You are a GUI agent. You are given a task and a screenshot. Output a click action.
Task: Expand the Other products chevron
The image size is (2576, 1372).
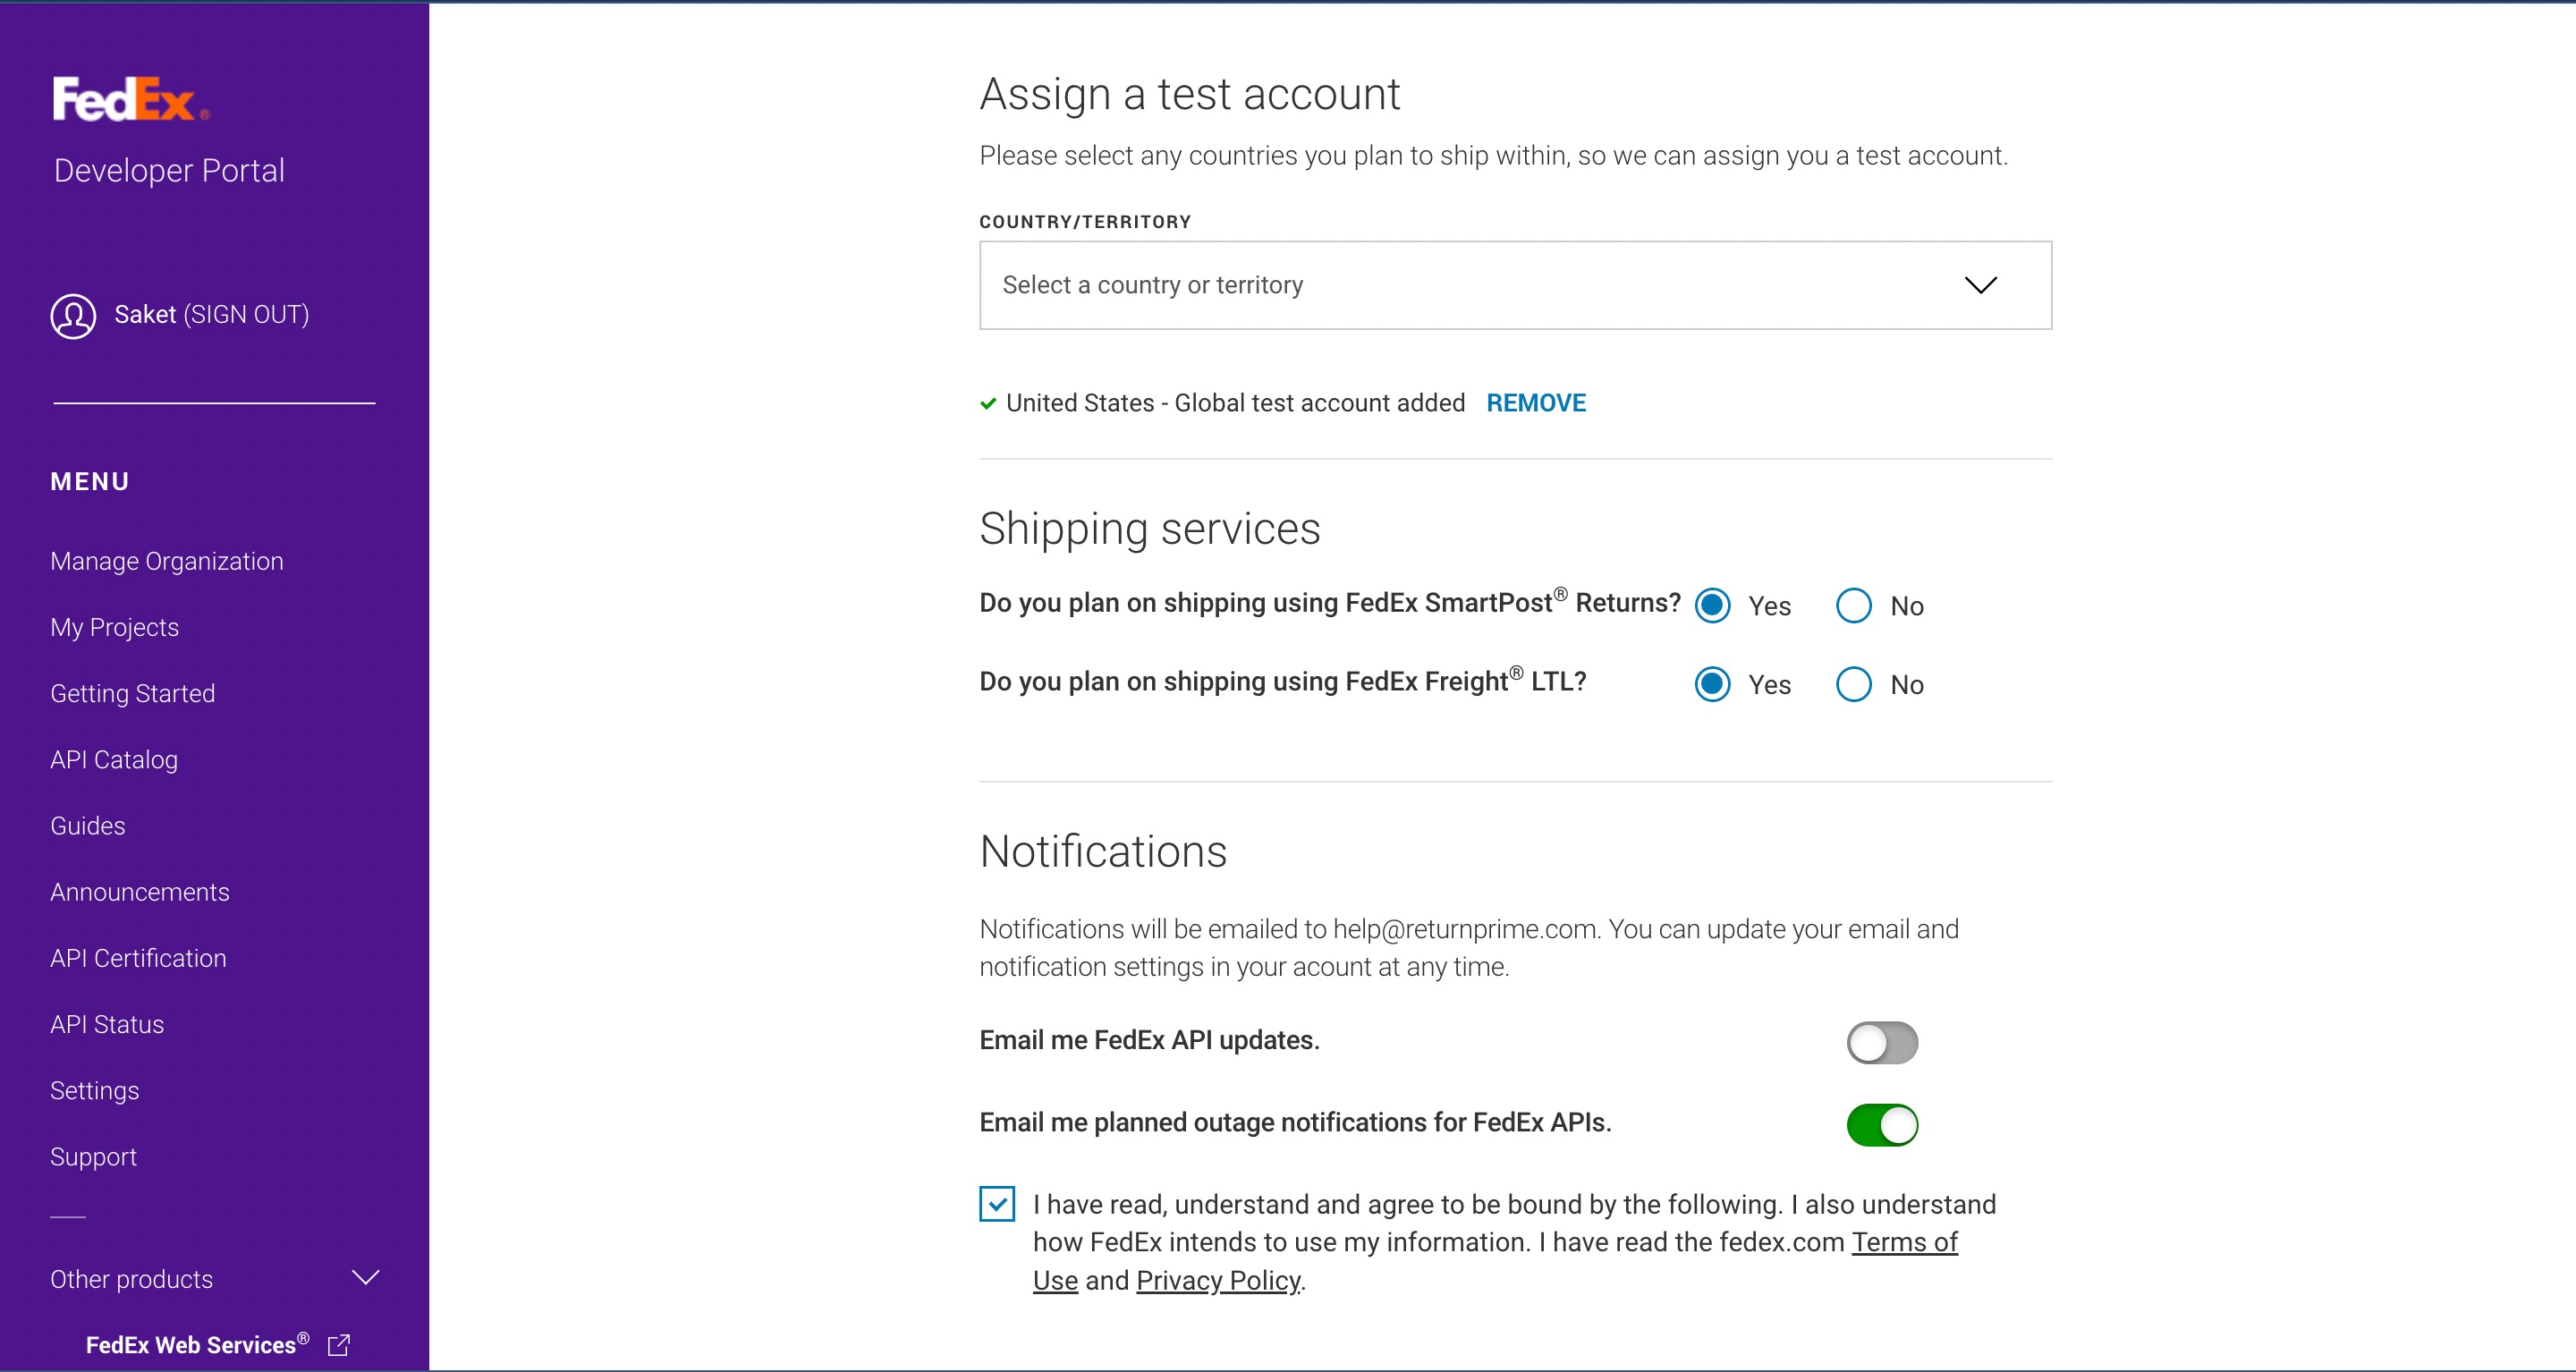coord(366,1278)
